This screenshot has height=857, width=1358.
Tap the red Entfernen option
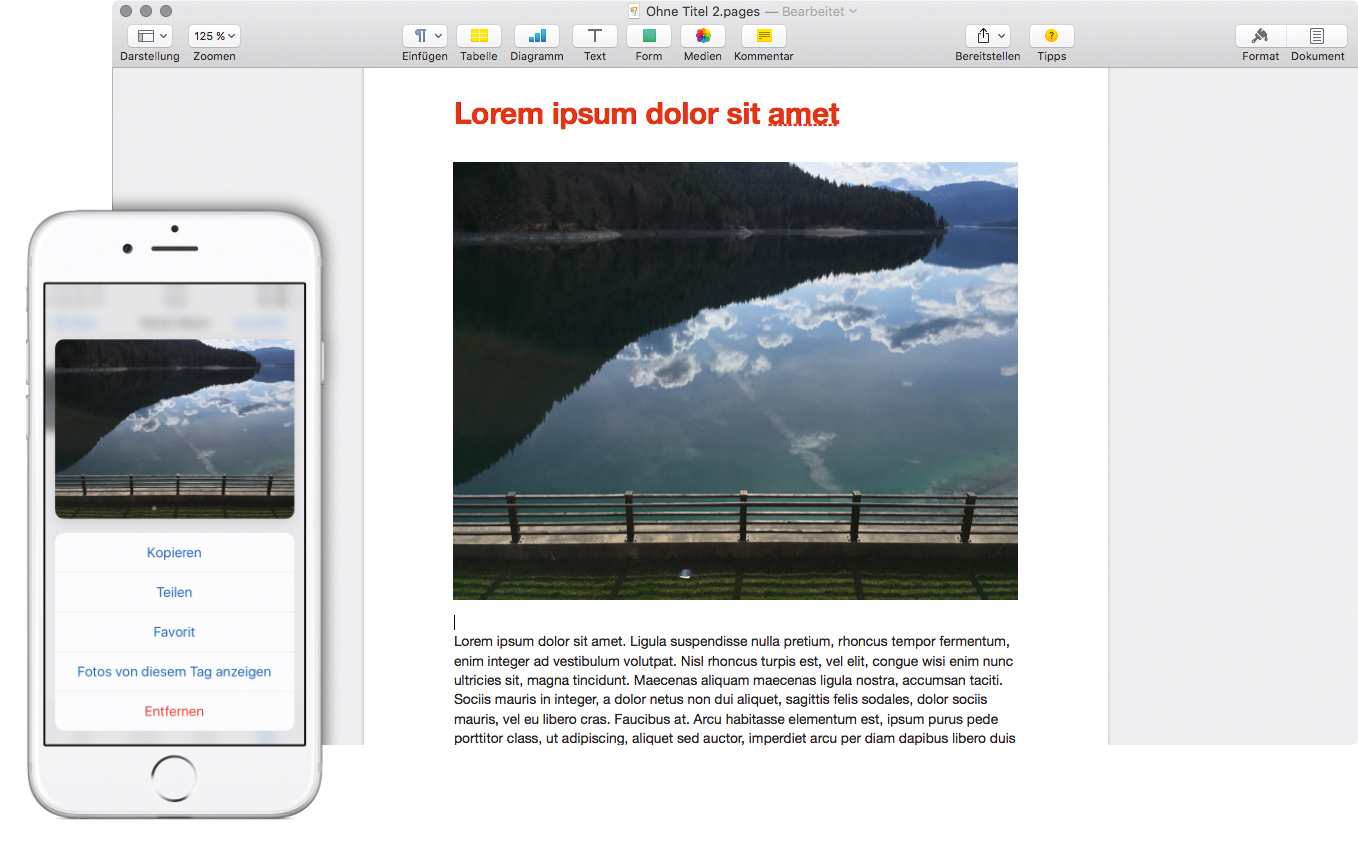174,712
